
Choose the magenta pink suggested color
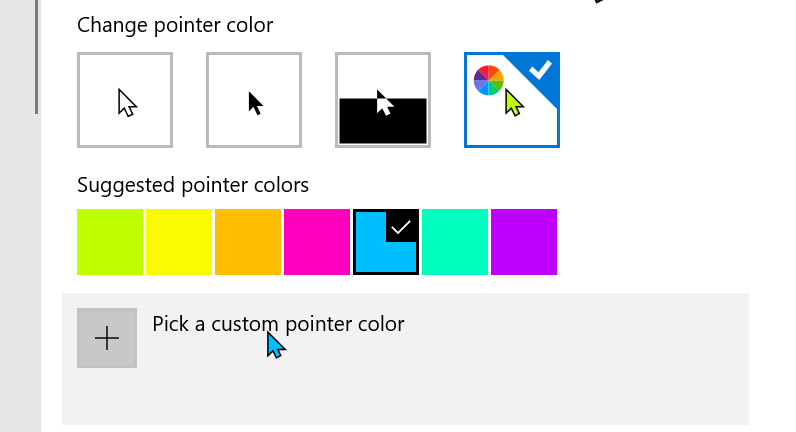317,242
